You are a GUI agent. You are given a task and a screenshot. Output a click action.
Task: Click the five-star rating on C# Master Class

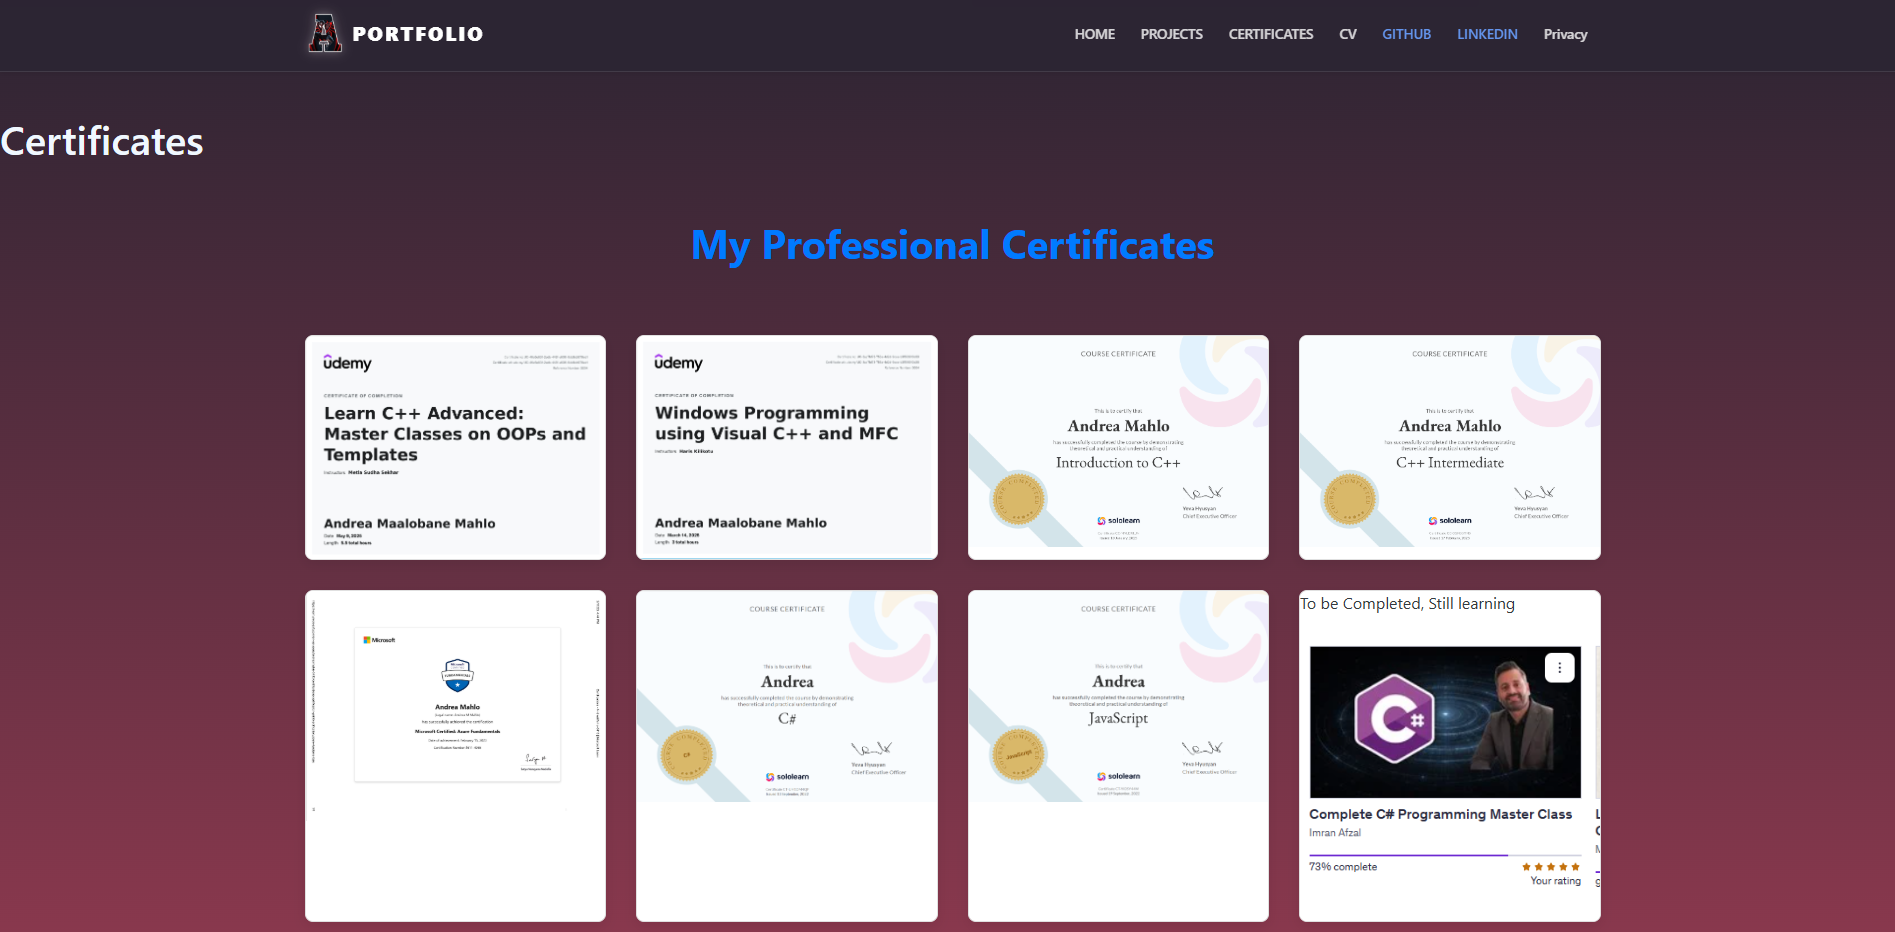(x=1550, y=867)
